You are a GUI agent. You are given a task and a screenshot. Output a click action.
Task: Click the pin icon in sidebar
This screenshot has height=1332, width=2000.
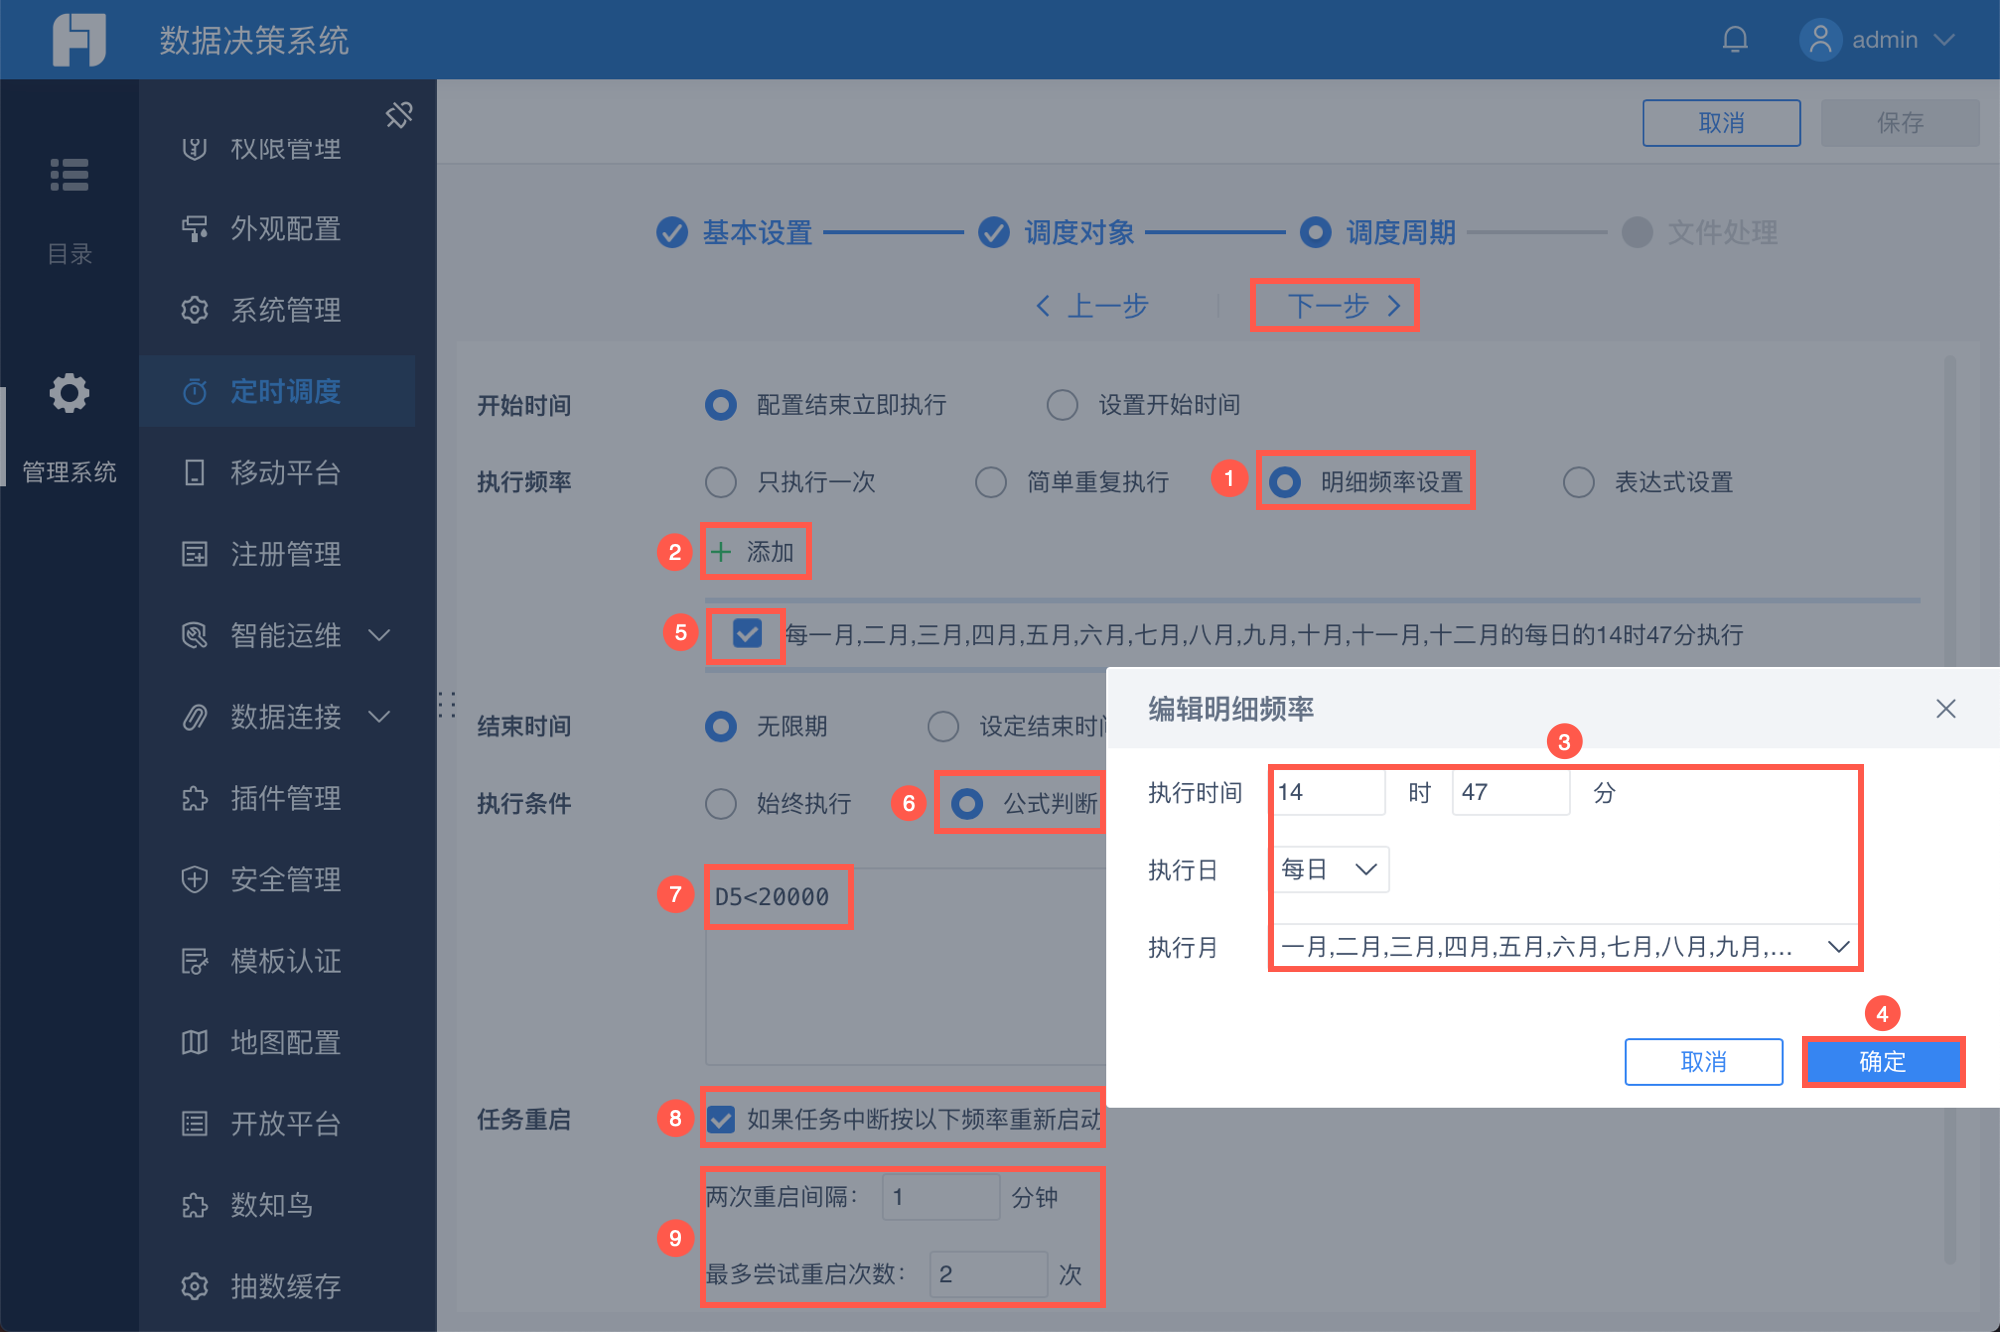[x=399, y=115]
